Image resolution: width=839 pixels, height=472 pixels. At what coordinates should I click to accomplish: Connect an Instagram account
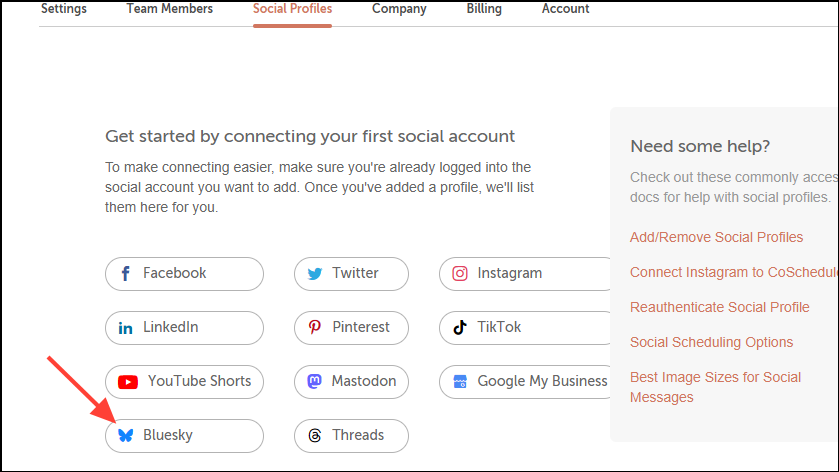pos(525,274)
